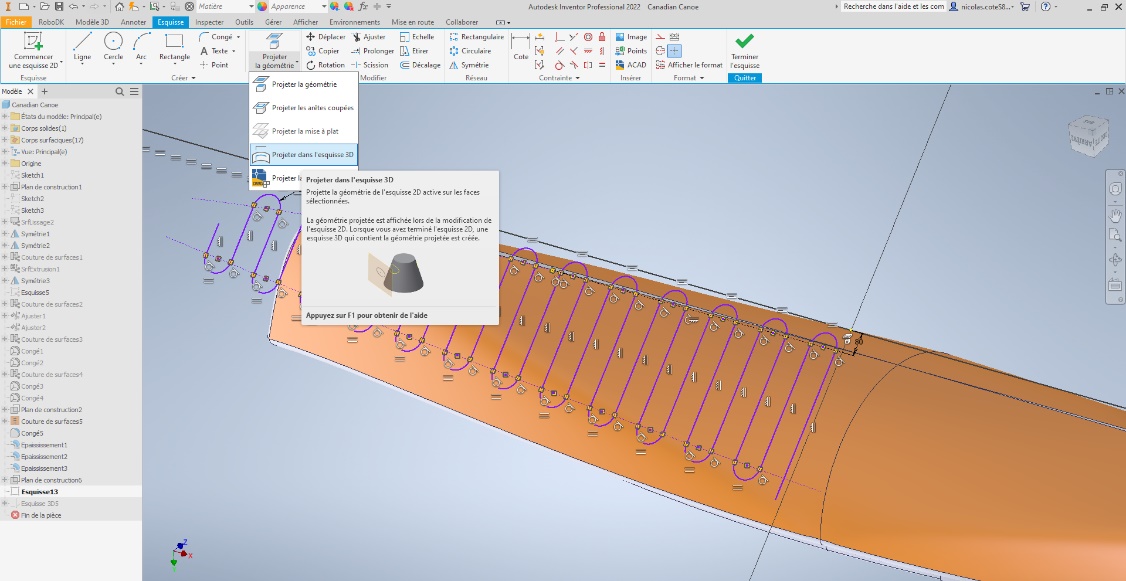Switch to the Collaborer tab
The image size is (1126, 581).
click(462, 22)
